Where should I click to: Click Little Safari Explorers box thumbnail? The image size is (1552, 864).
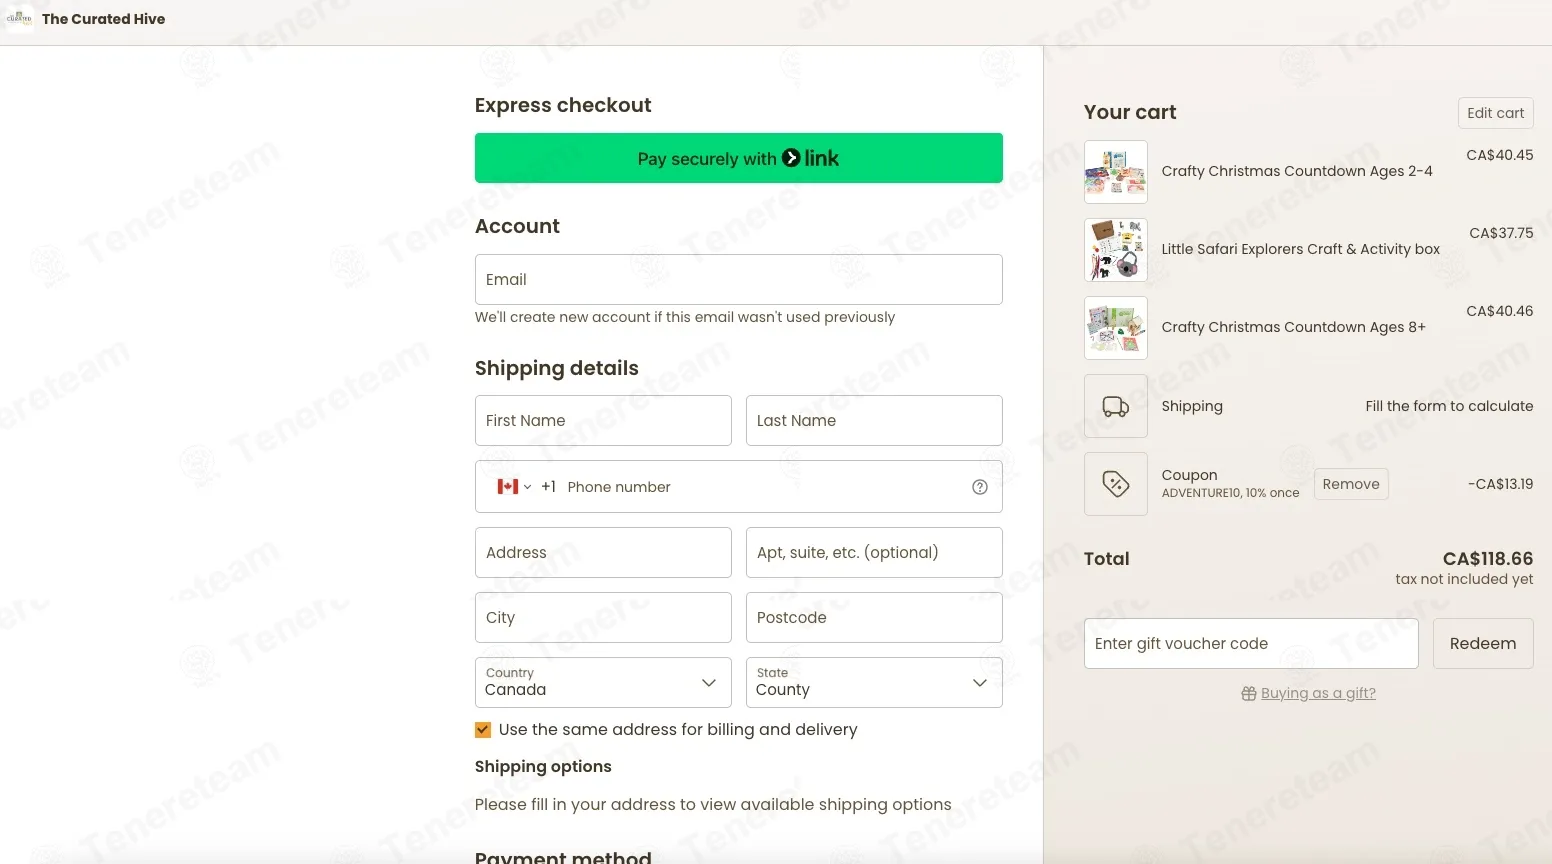1116,250
